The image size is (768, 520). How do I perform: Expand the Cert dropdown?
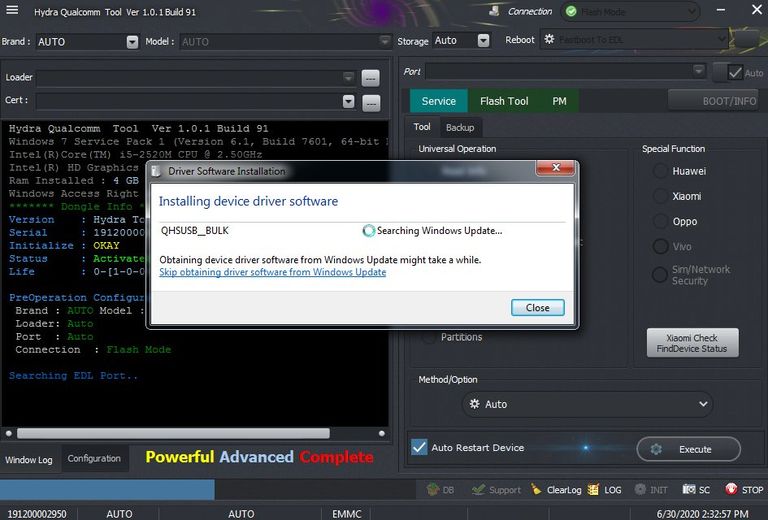(x=349, y=101)
